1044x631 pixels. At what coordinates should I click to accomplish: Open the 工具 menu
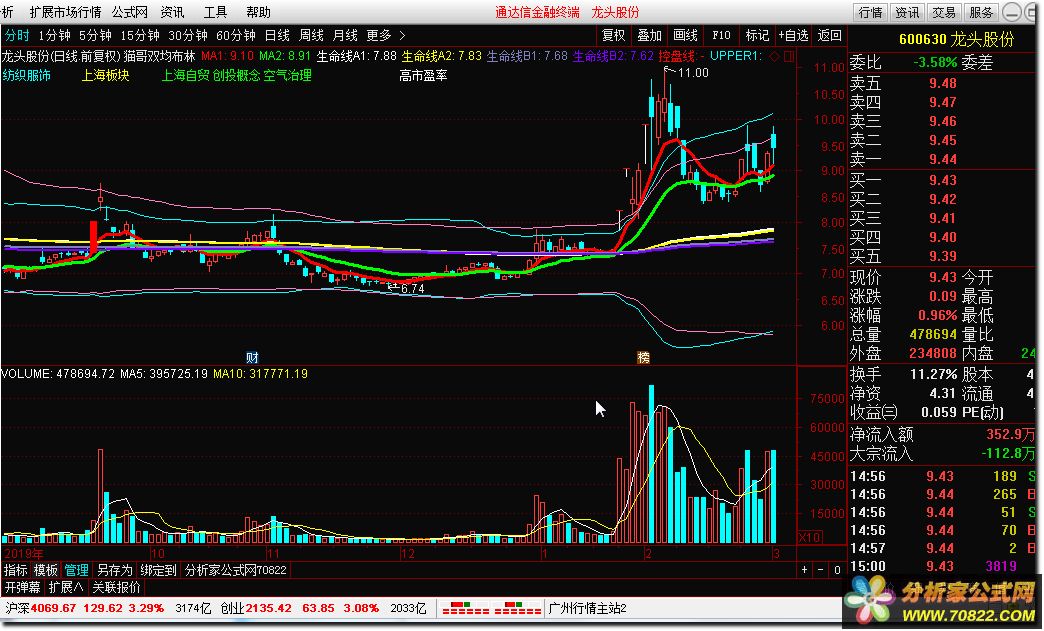[x=215, y=12]
